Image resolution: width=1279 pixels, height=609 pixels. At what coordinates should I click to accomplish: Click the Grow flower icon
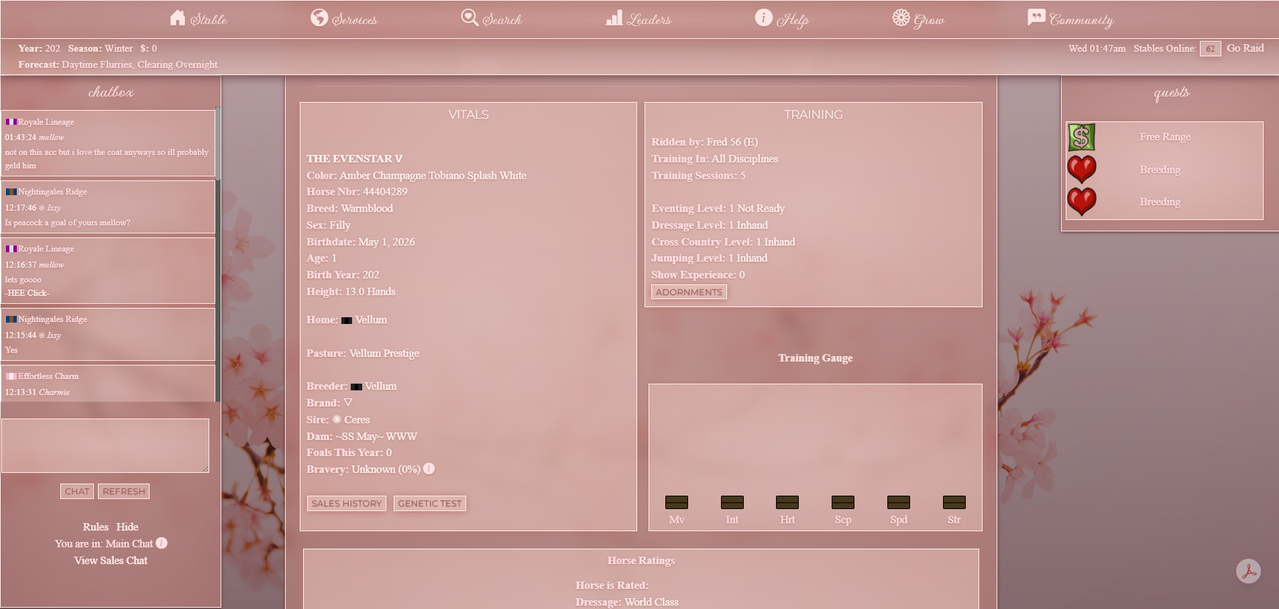(901, 18)
